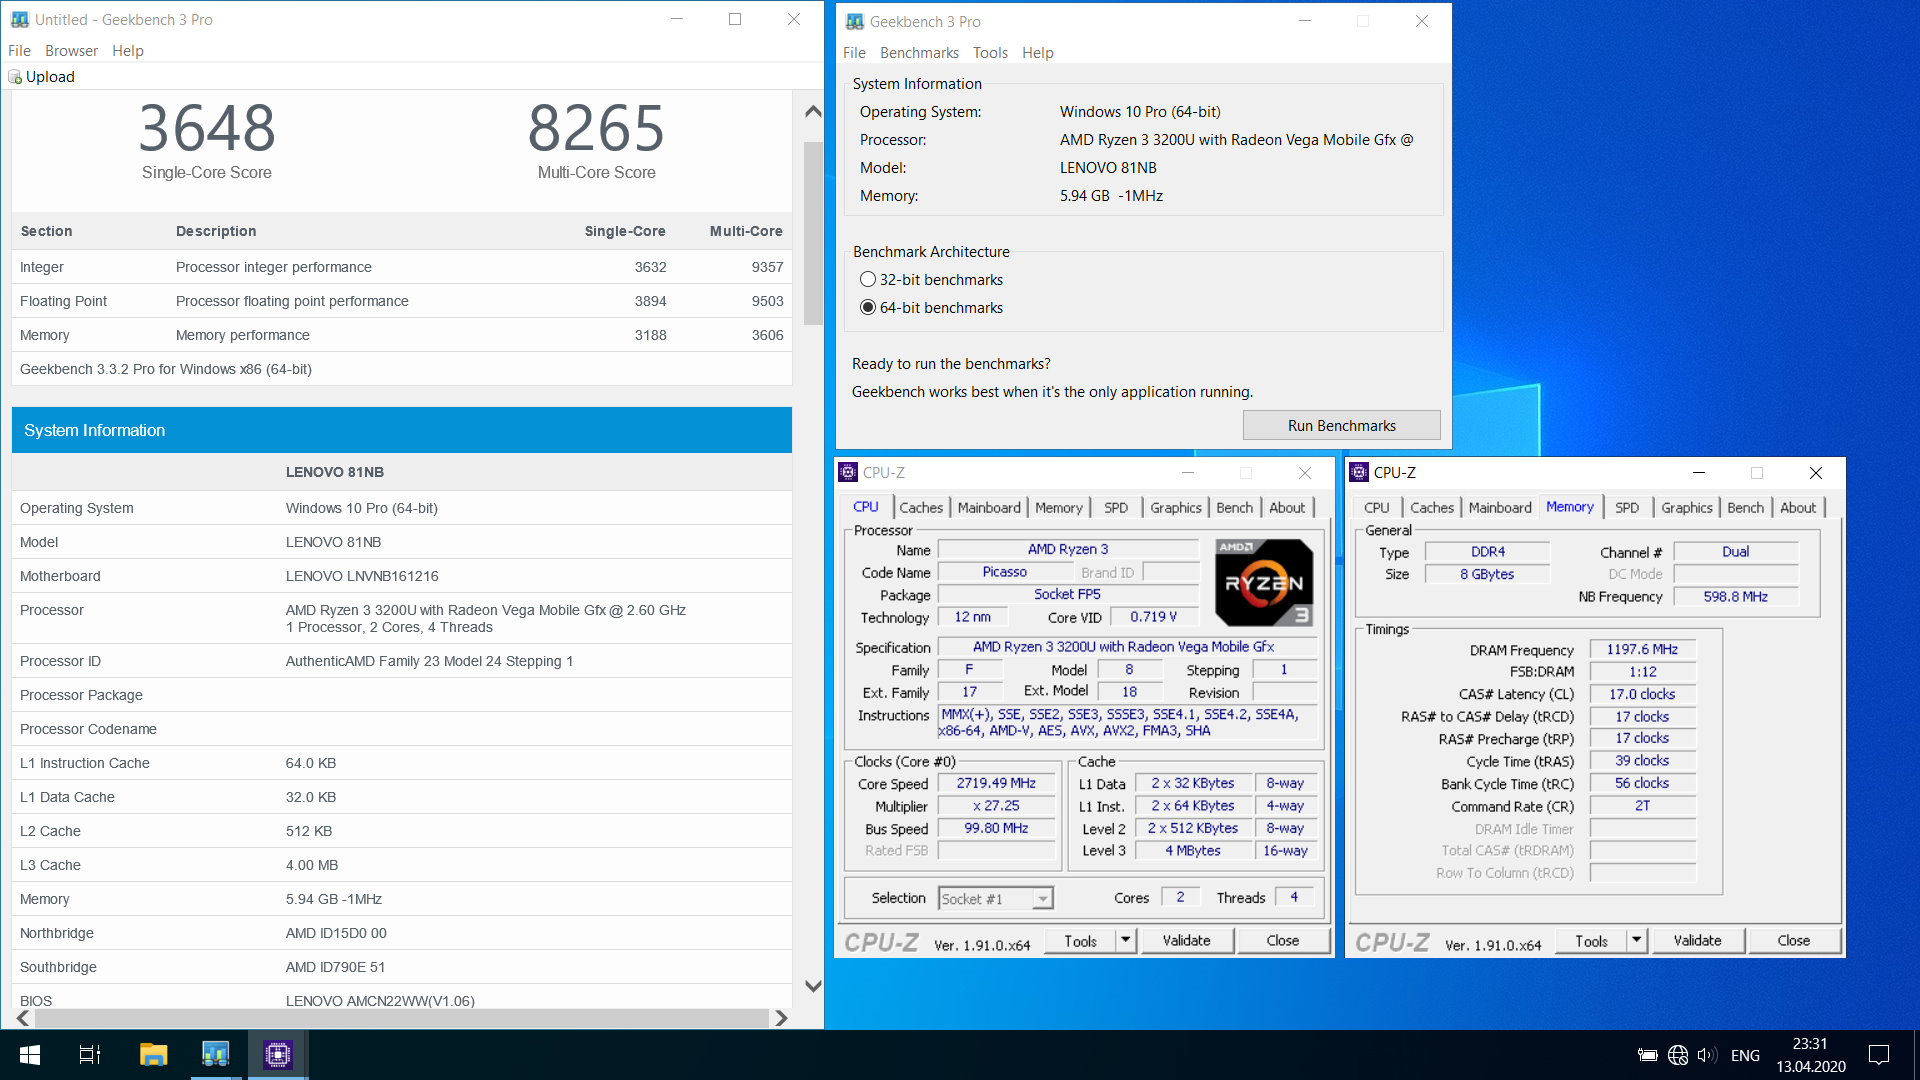1920x1080 pixels.
Task: Click scroll-down arrow in Geekbench results
Action: (813, 986)
